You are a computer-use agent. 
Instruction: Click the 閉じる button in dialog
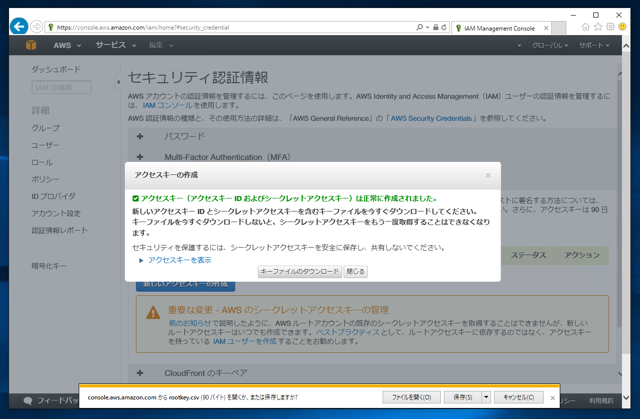[x=356, y=271]
